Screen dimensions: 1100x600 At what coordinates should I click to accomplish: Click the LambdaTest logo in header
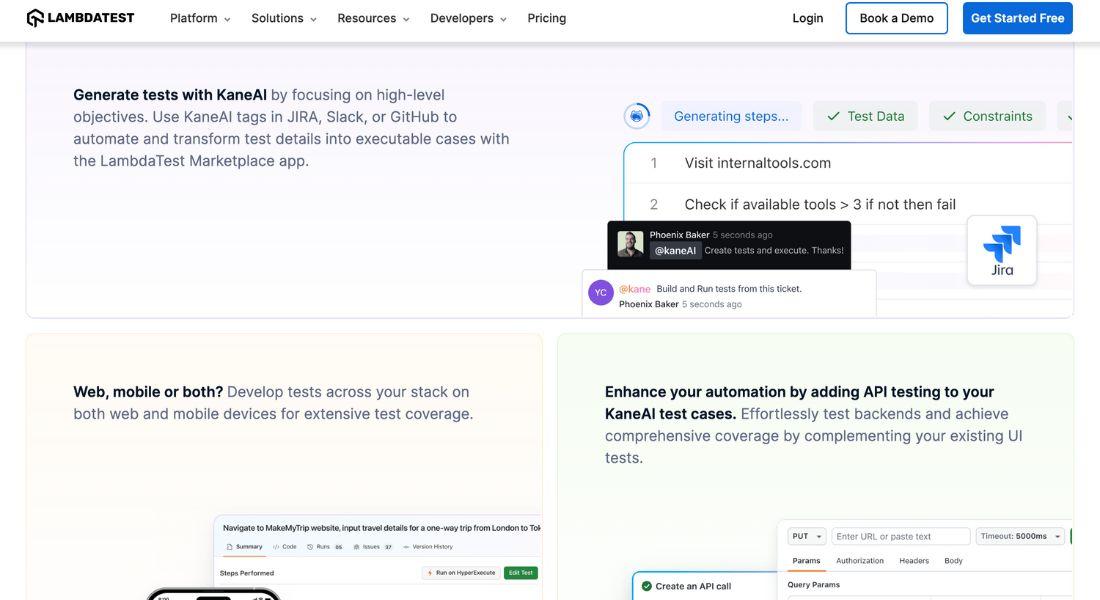point(80,18)
